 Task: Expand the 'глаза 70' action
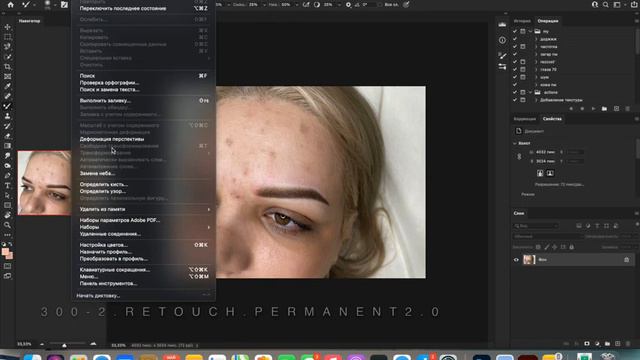coord(536,69)
